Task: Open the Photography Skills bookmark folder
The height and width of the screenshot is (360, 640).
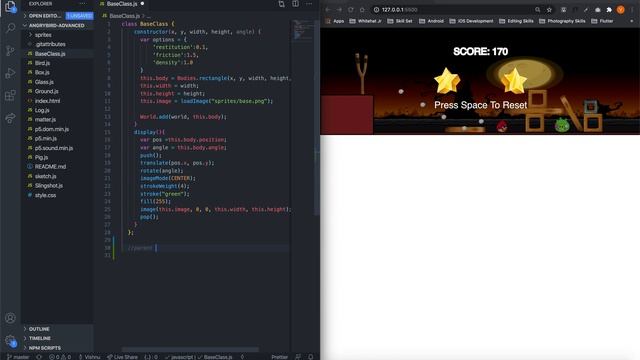Action: click(562, 21)
